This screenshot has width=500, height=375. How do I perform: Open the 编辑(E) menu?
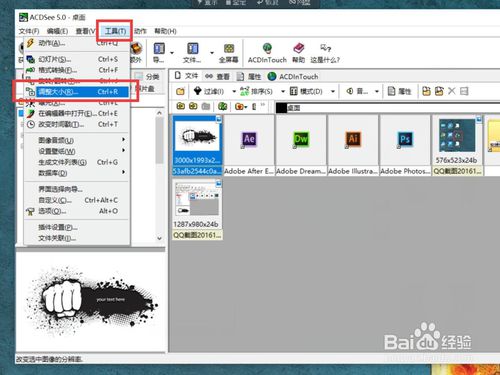pyautogui.click(x=57, y=31)
